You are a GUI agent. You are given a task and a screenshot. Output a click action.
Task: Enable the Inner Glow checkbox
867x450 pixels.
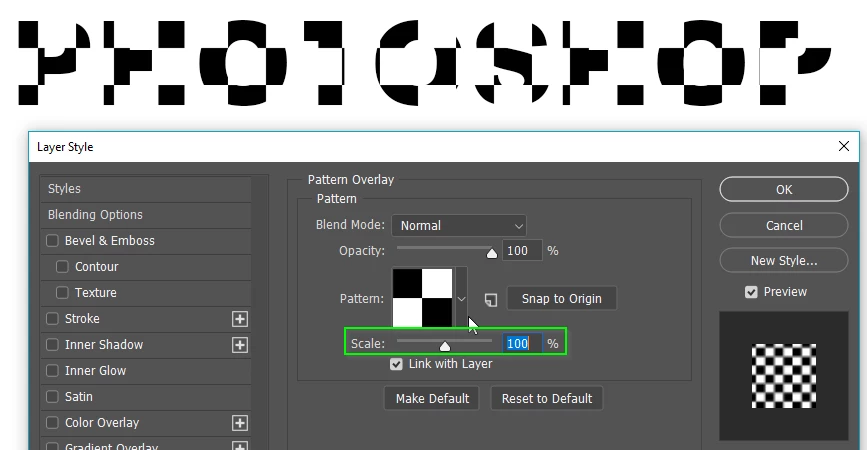pyautogui.click(x=53, y=370)
